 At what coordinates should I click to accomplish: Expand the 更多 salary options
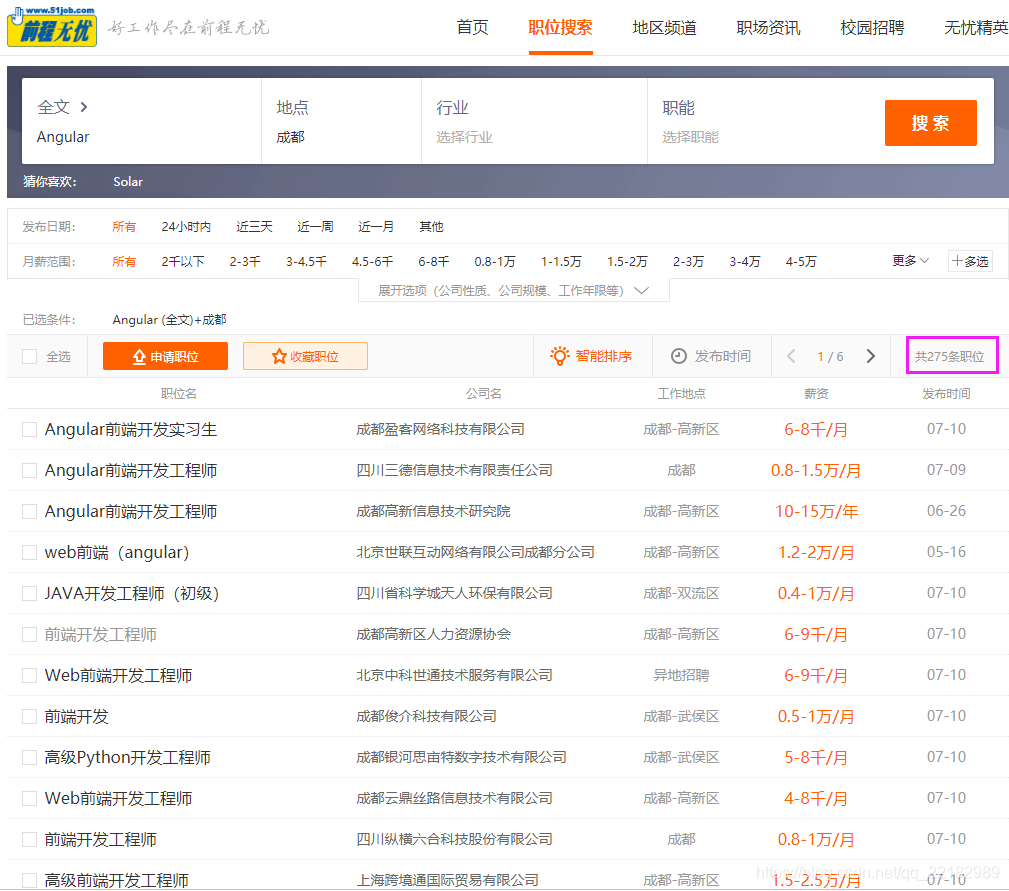[x=910, y=261]
